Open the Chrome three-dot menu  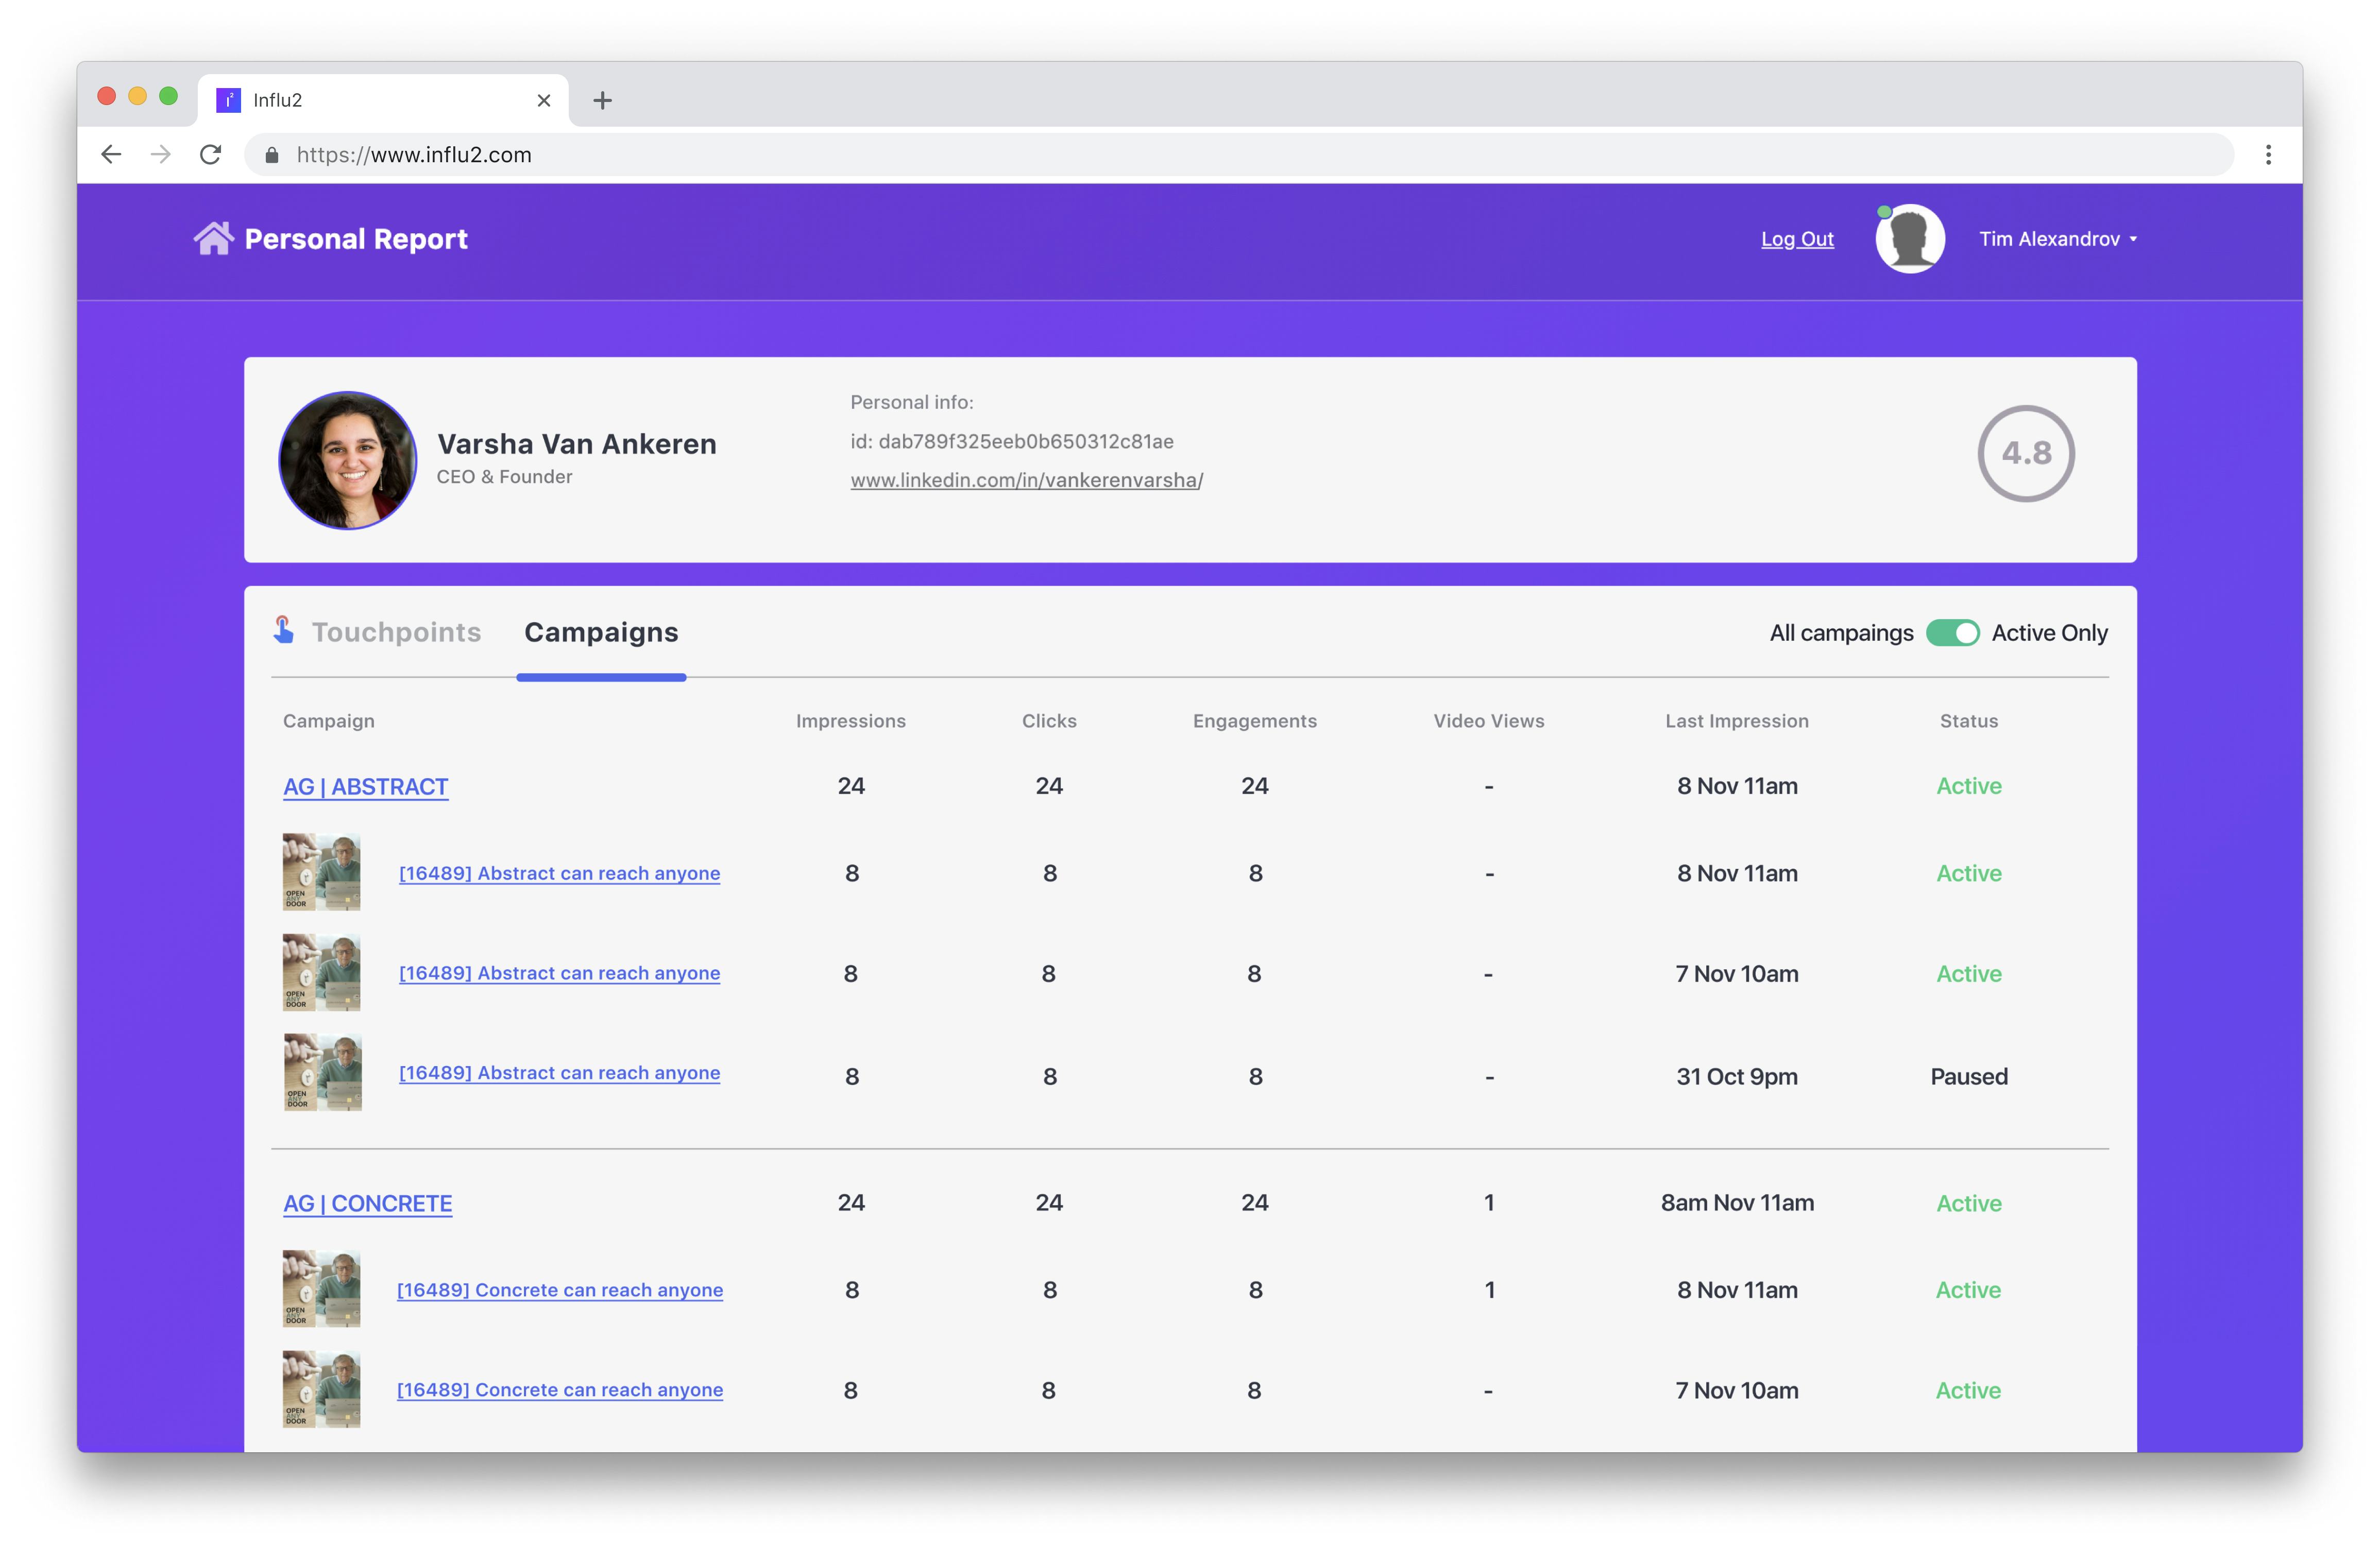(2268, 154)
